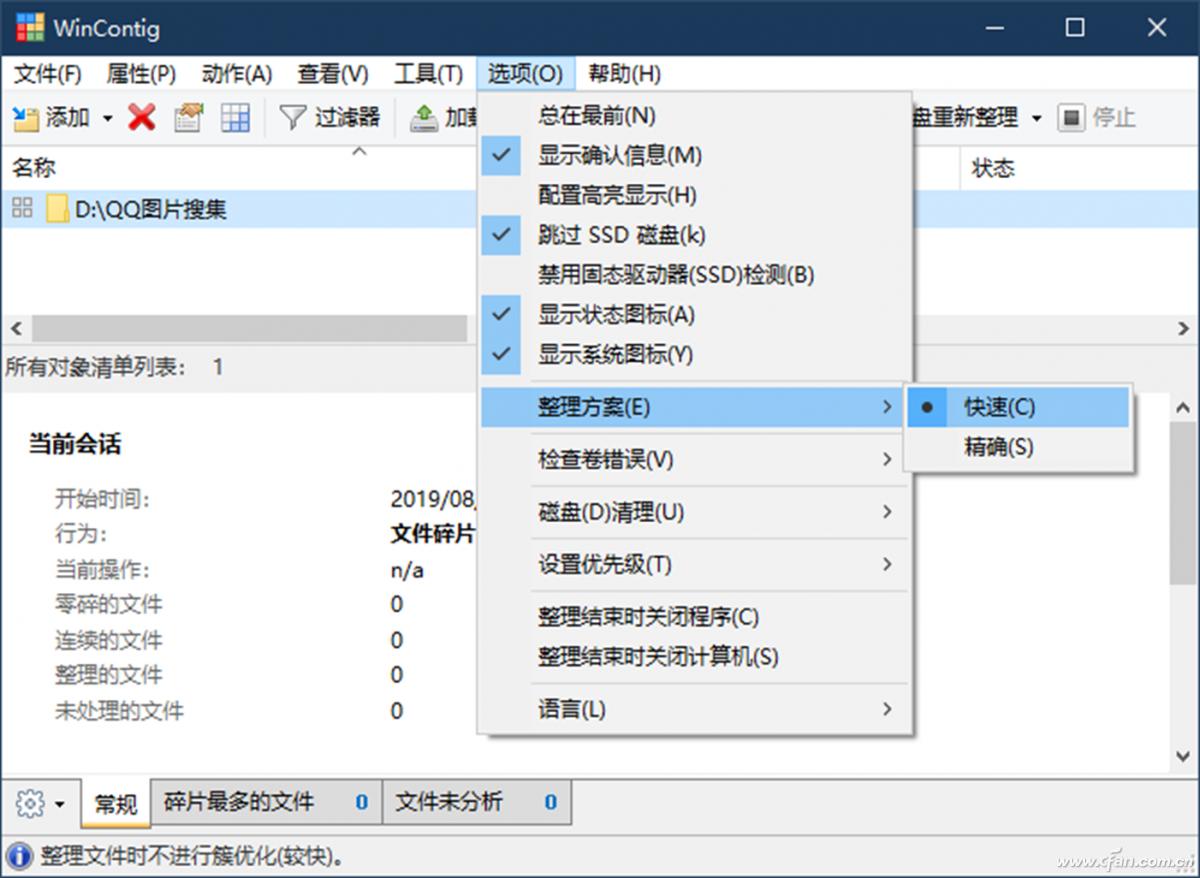The width and height of the screenshot is (1200, 878).
Task: Maximize the WinContig window
Action: [1075, 27]
